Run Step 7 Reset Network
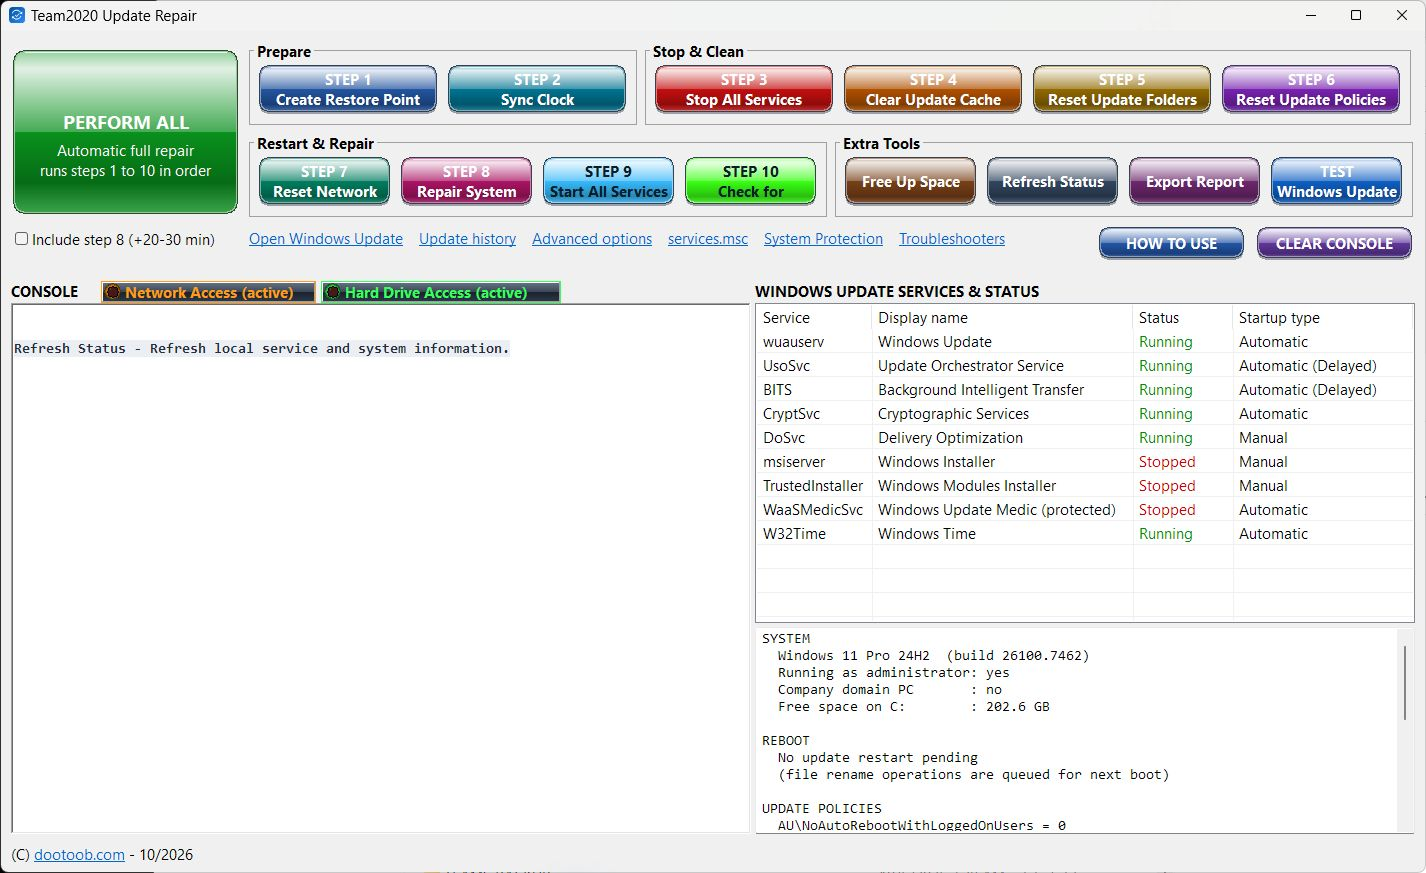Image resolution: width=1426 pixels, height=873 pixels. tap(325, 182)
